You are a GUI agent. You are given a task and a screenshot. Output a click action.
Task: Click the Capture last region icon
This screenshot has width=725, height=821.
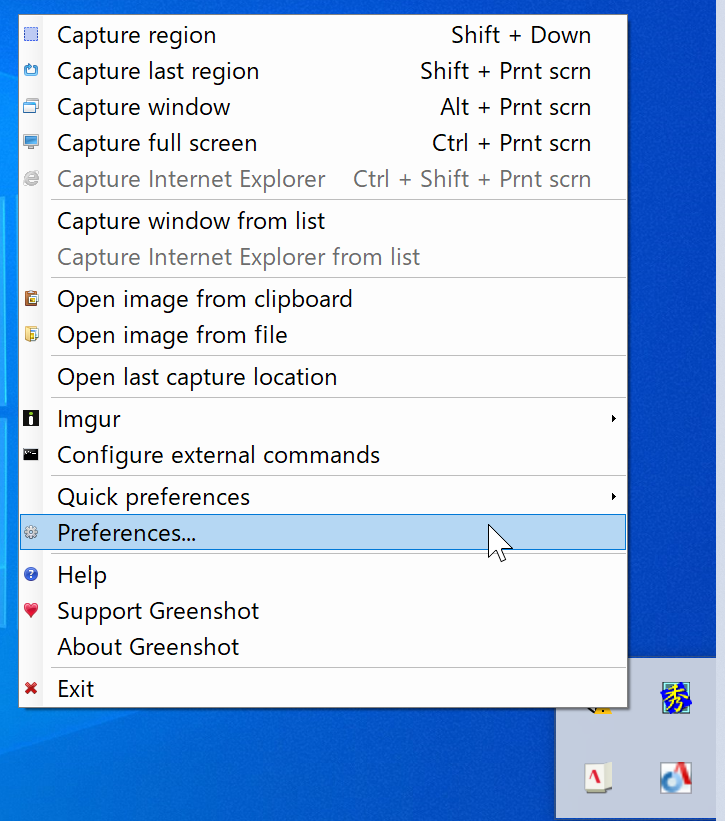click(x=31, y=71)
